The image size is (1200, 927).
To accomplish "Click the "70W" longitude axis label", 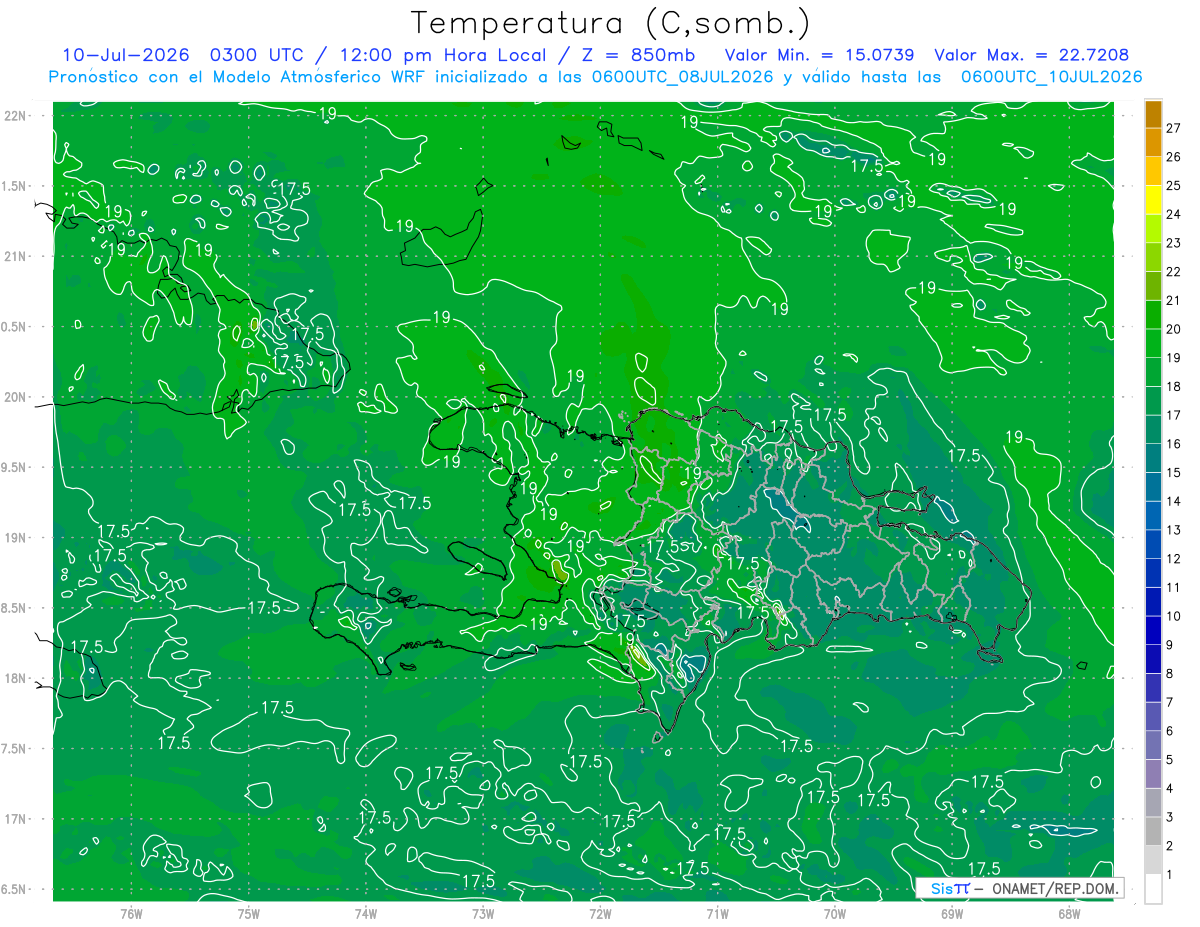I will (834, 913).
